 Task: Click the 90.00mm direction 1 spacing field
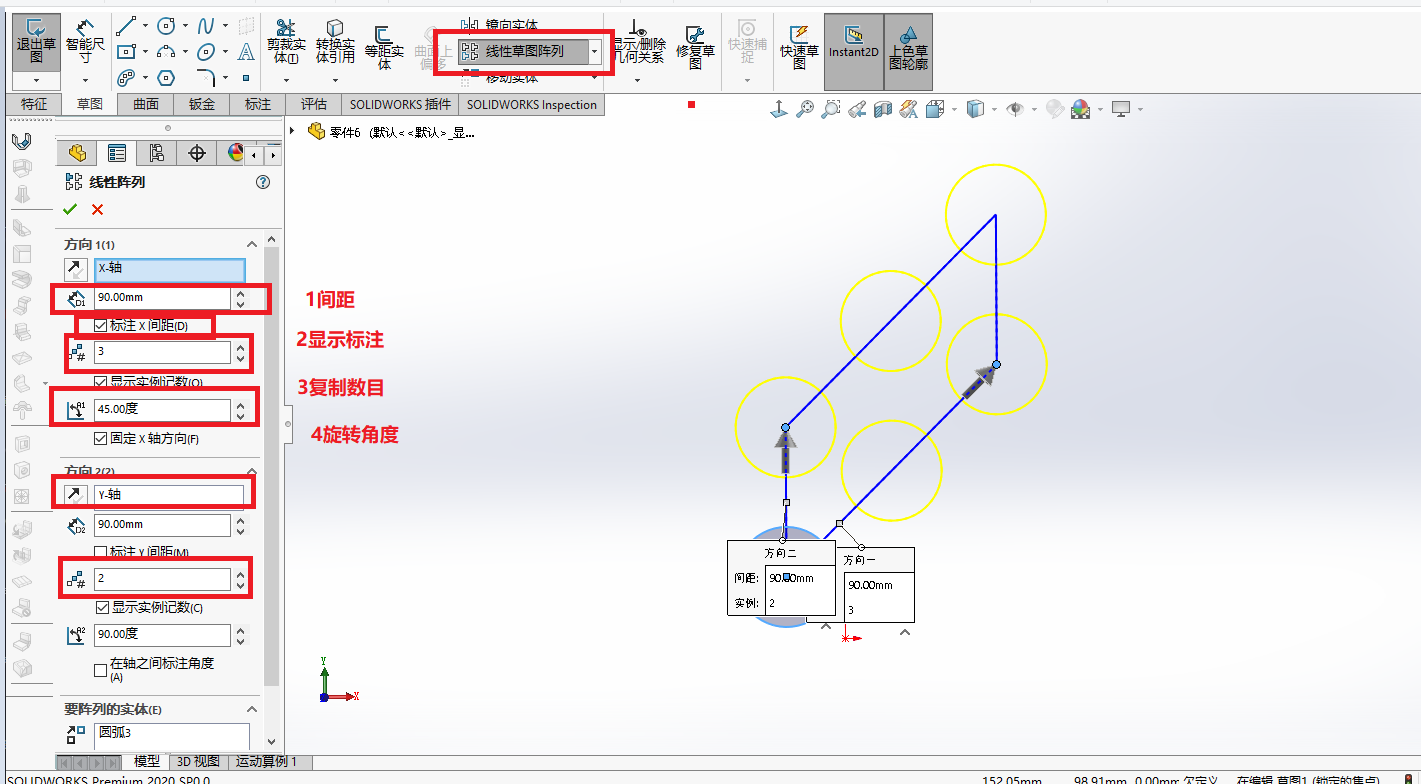pos(162,298)
